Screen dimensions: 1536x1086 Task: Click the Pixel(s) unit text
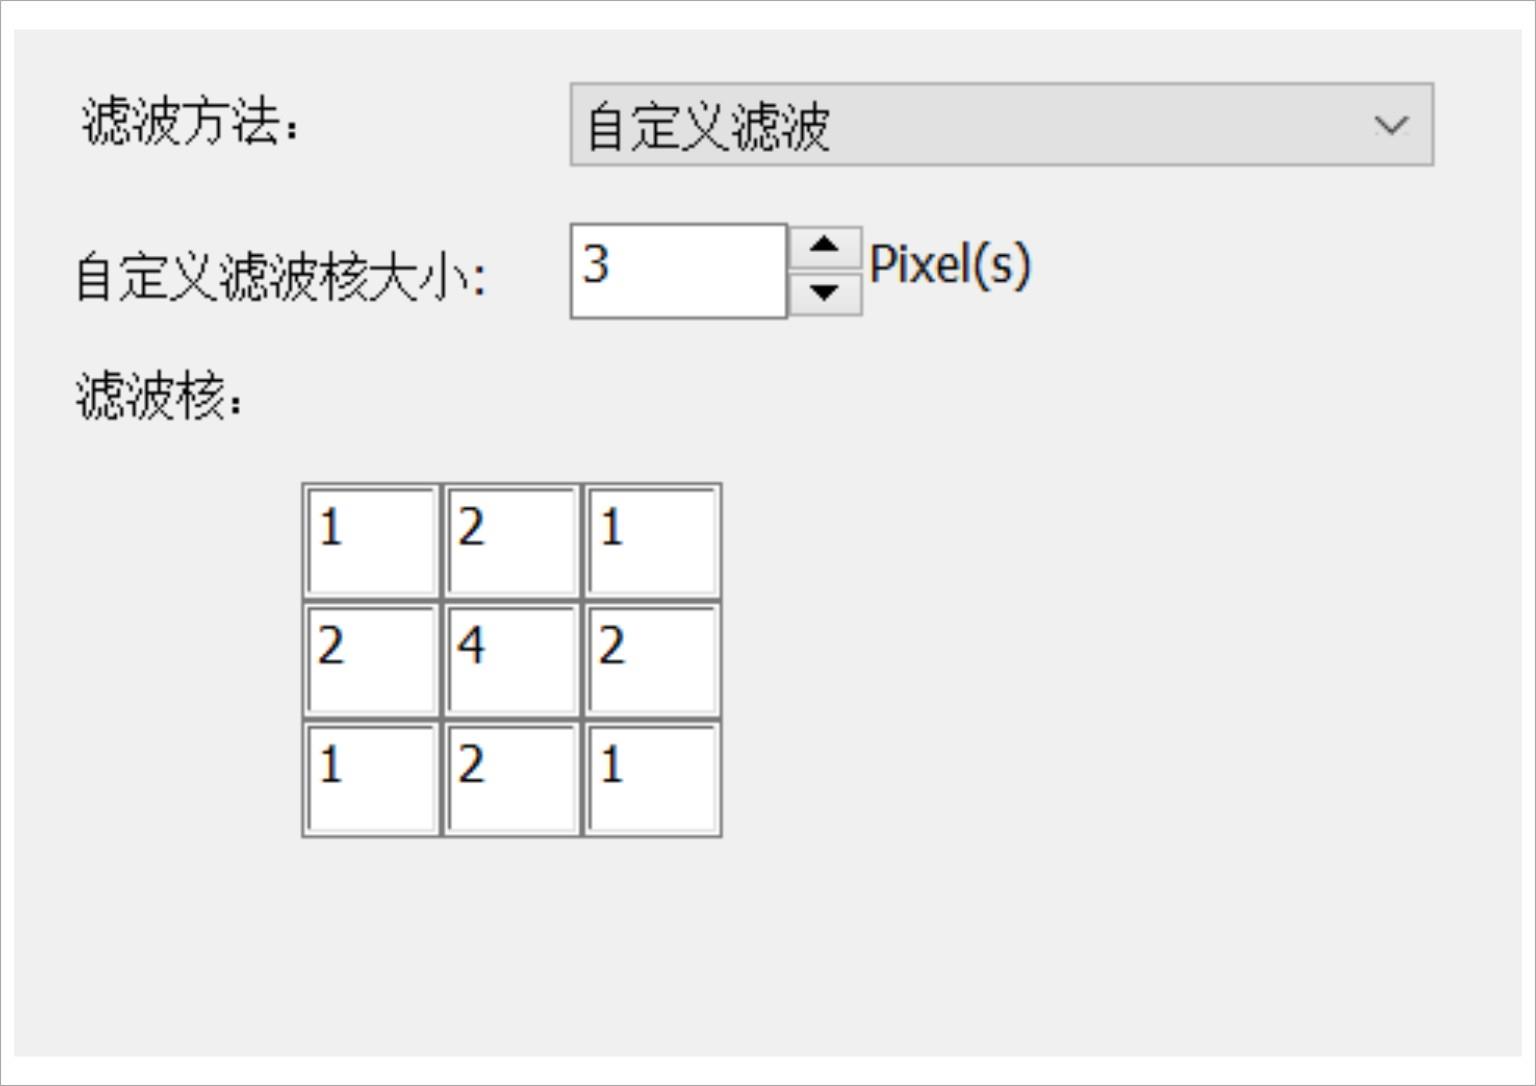pos(949,266)
